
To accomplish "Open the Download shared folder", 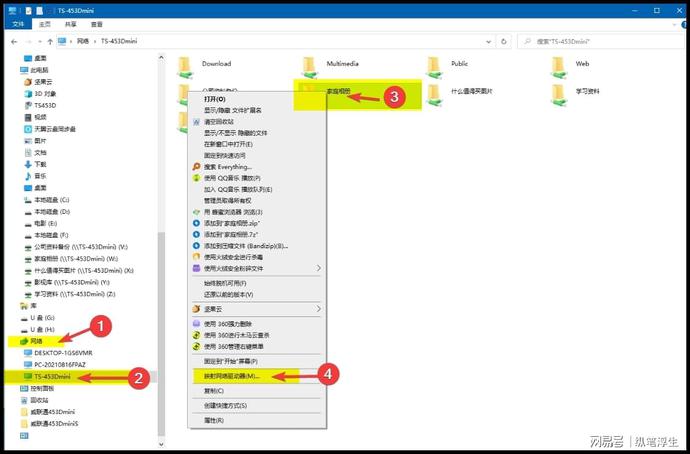I will (x=205, y=66).
